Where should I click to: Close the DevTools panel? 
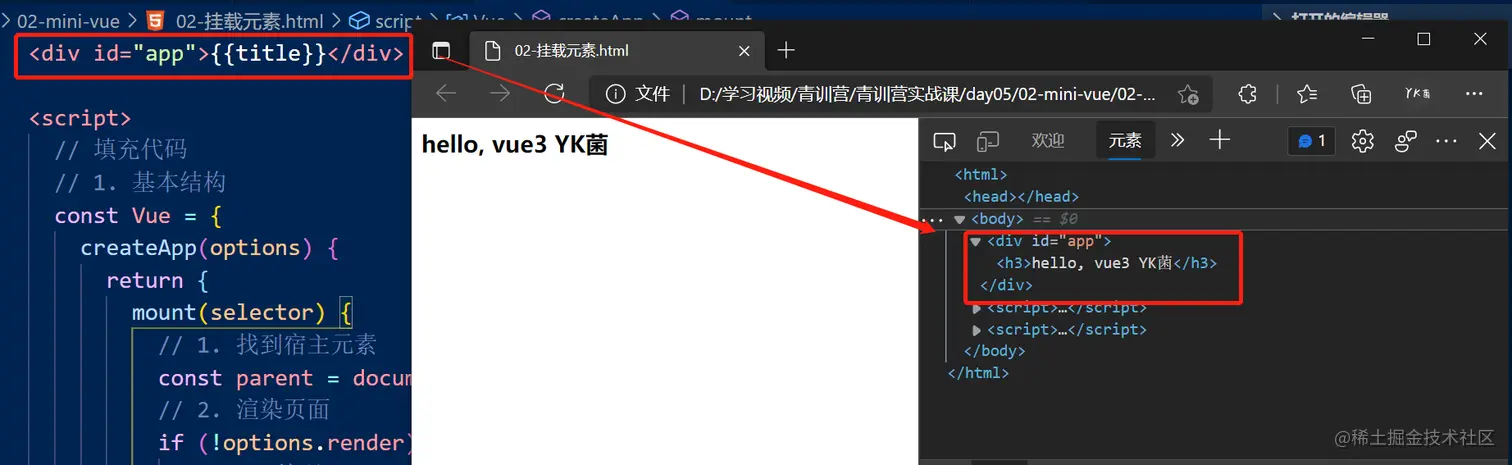[1487, 141]
